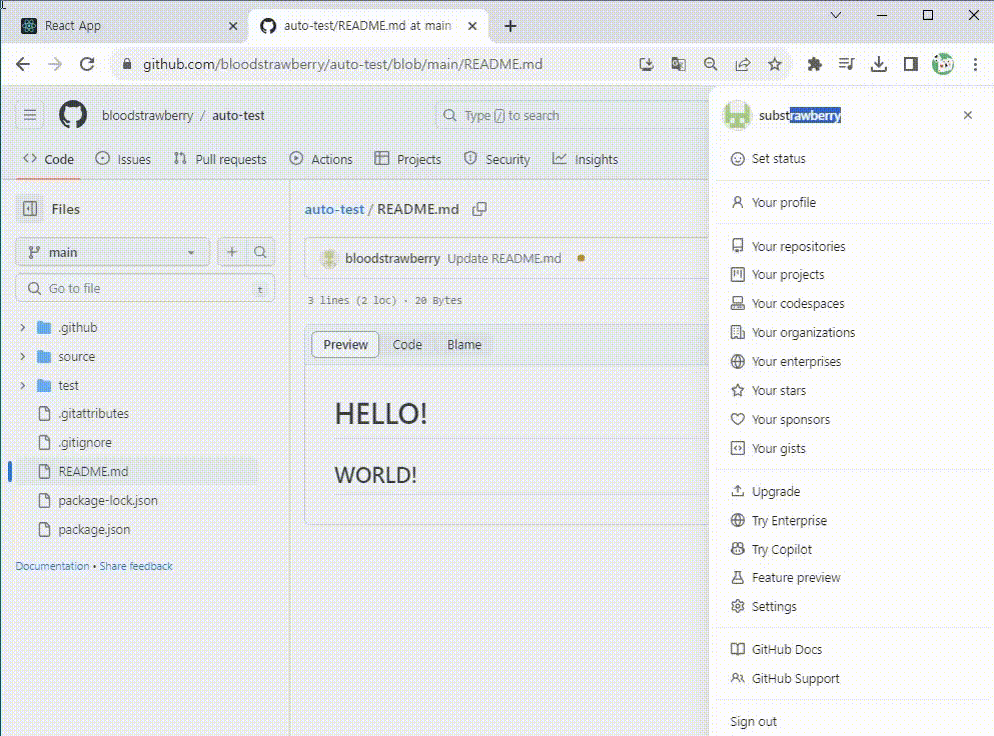Viewport: 994px width, 736px height.
Task: Open the Pull requests tab
Action: pyautogui.click(x=220, y=159)
